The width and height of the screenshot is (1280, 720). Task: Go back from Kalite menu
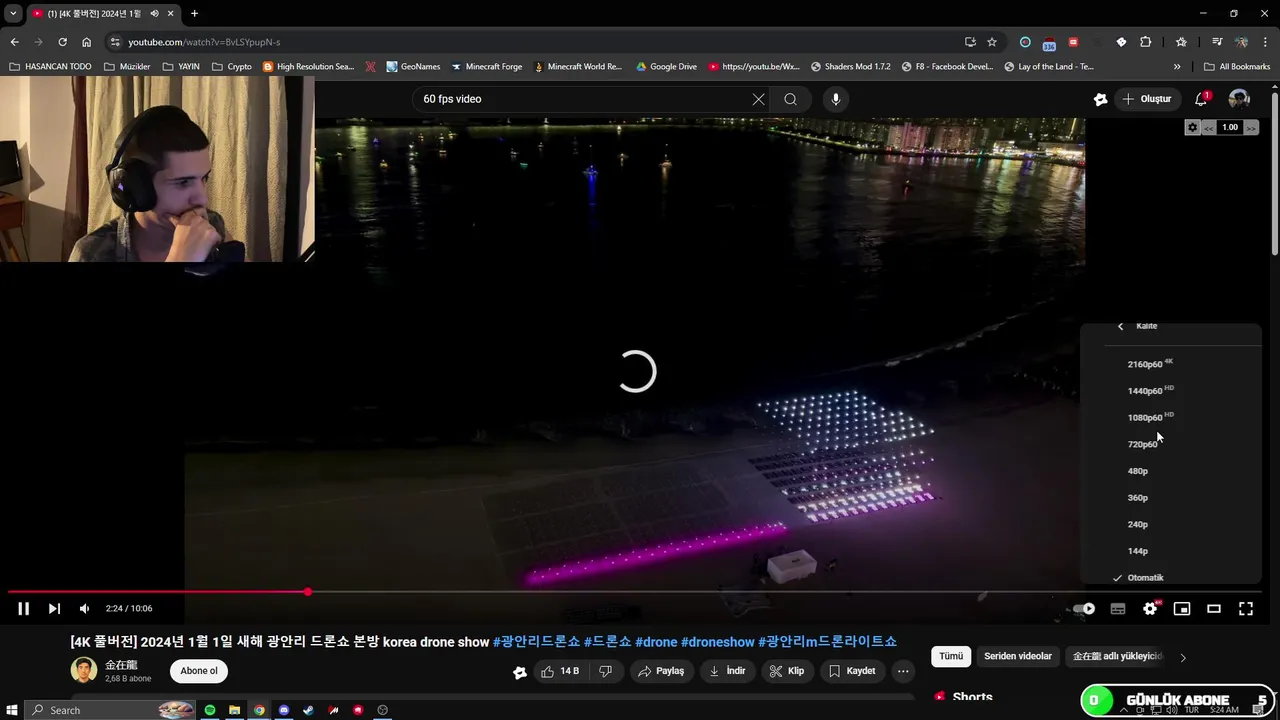click(x=1121, y=326)
